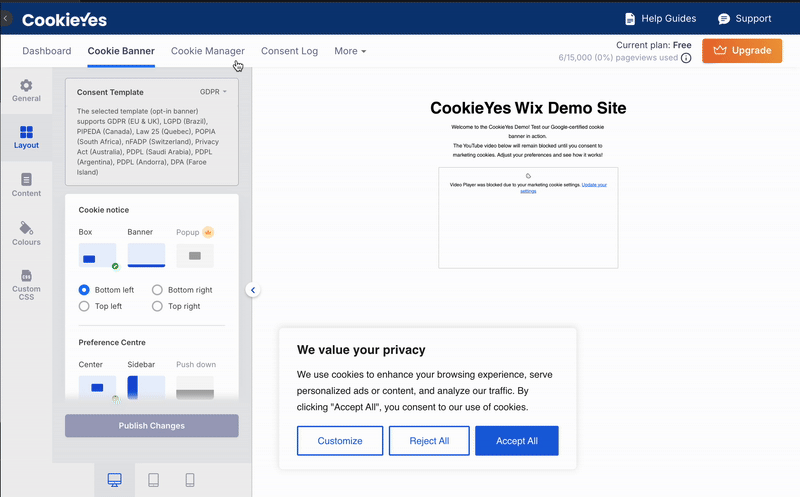The width and height of the screenshot is (800, 497).
Task: Click the 'Current plan: Free' text
Action: pyautogui.click(x=654, y=45)
